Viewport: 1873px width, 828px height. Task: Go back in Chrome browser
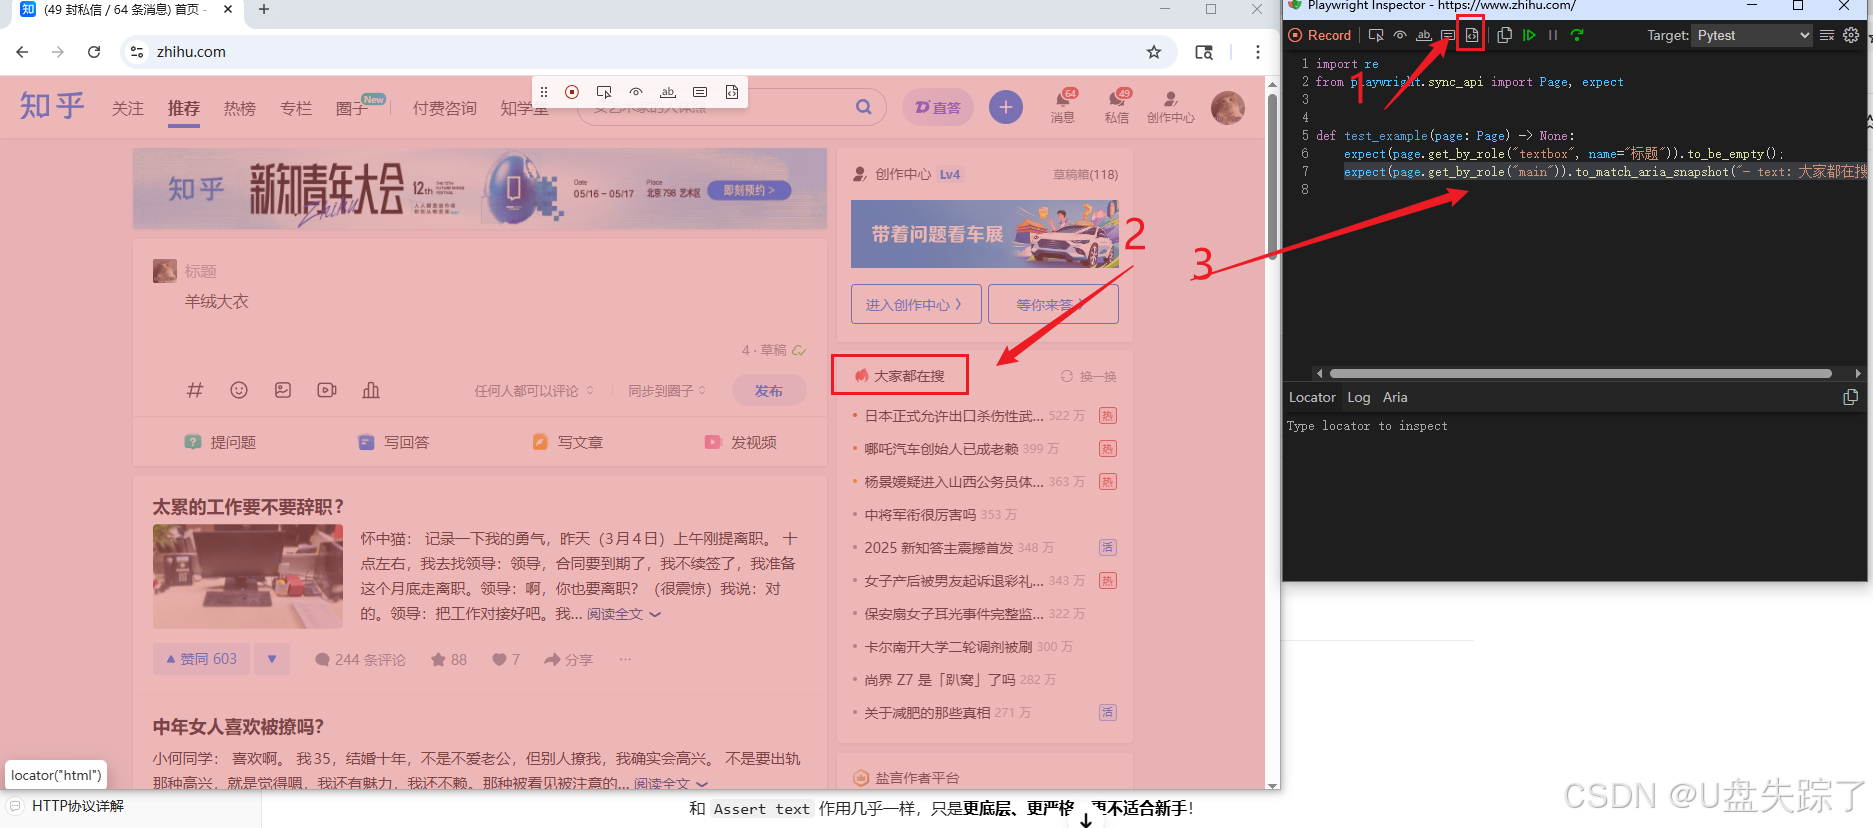22,52
